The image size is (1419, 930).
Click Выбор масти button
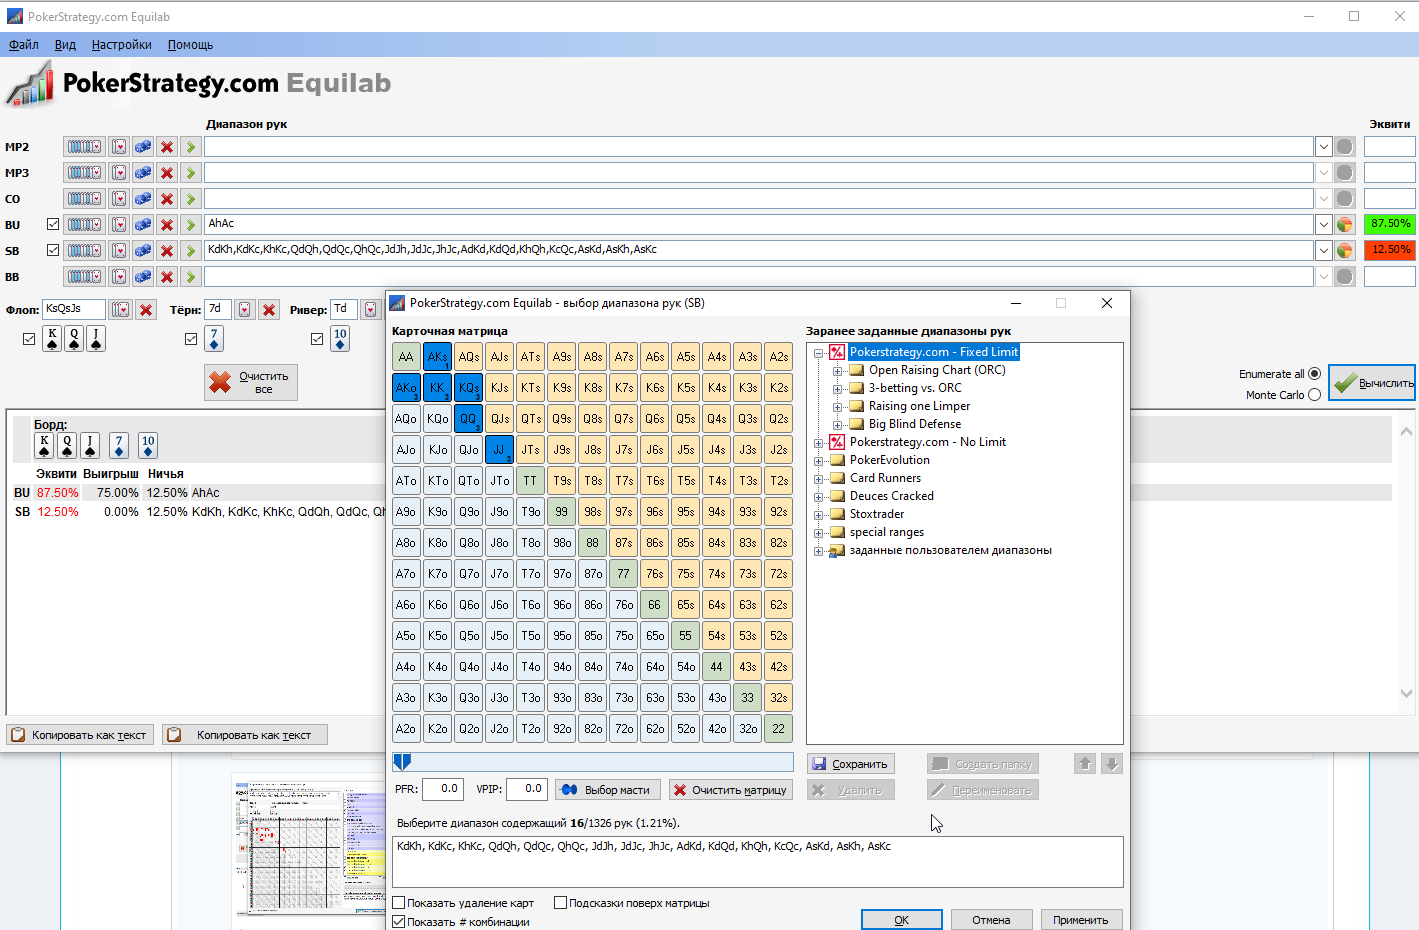click(607, 790)
